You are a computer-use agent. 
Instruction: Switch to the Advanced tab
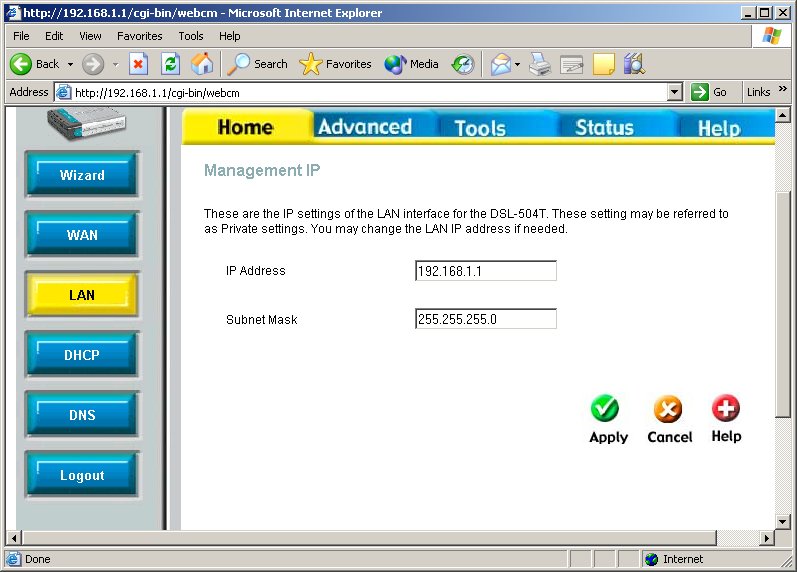(365, 127)
